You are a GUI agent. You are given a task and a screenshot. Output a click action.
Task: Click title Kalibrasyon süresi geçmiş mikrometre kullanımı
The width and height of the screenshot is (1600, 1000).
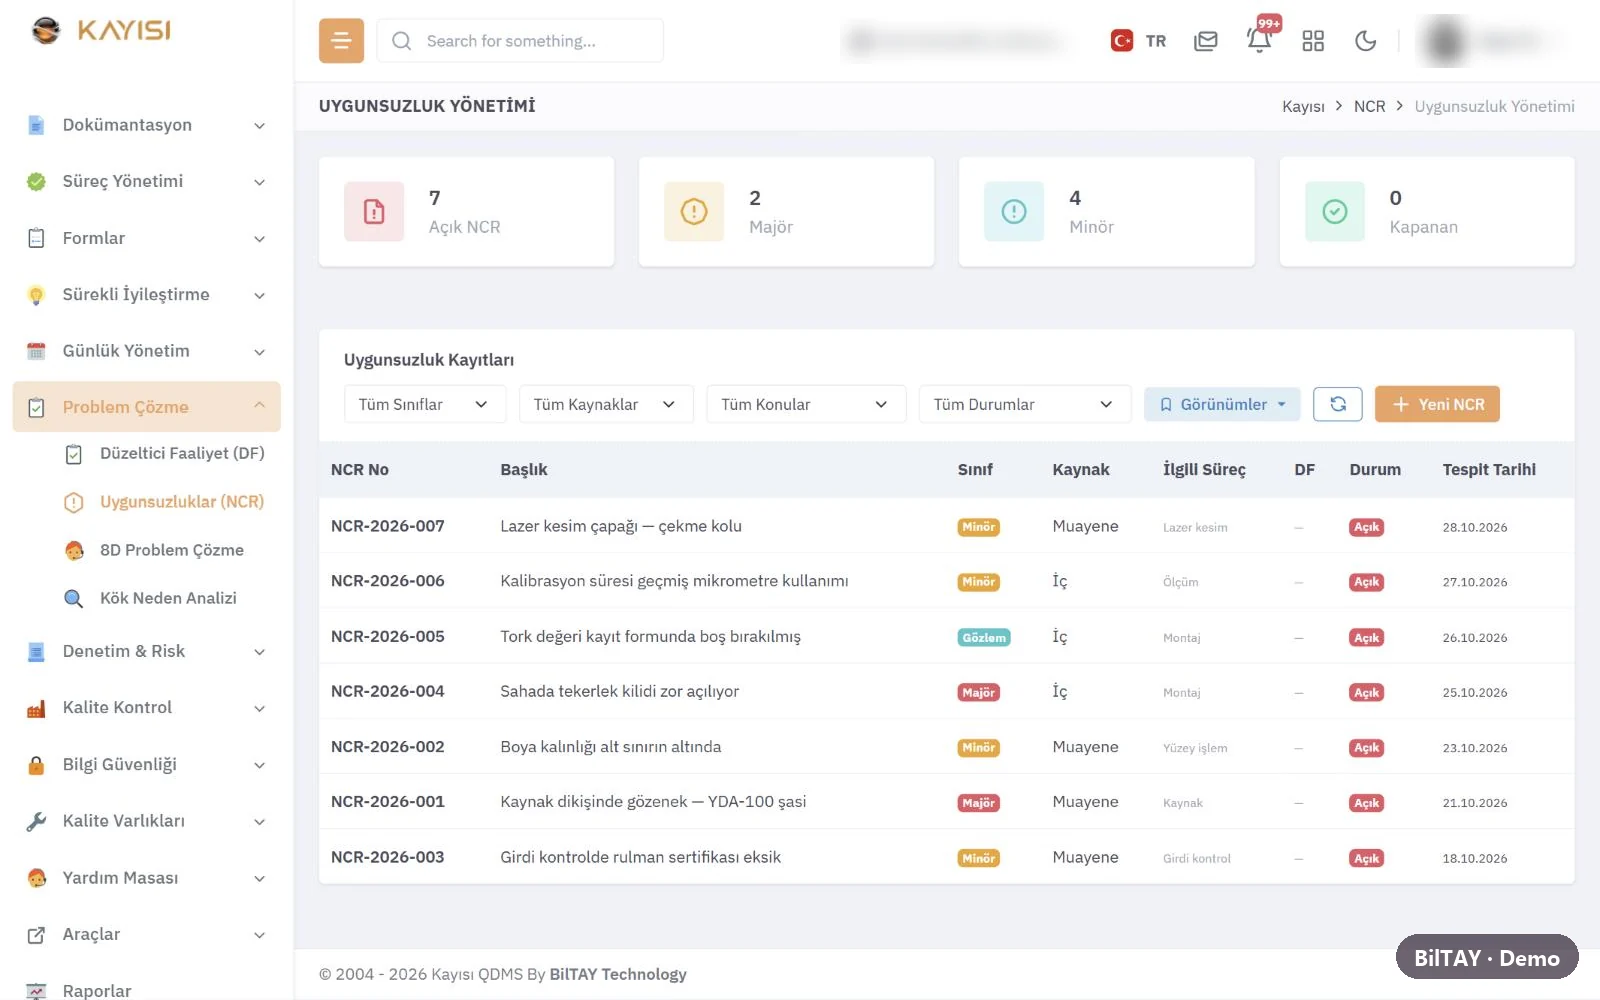tap(674, 581)
